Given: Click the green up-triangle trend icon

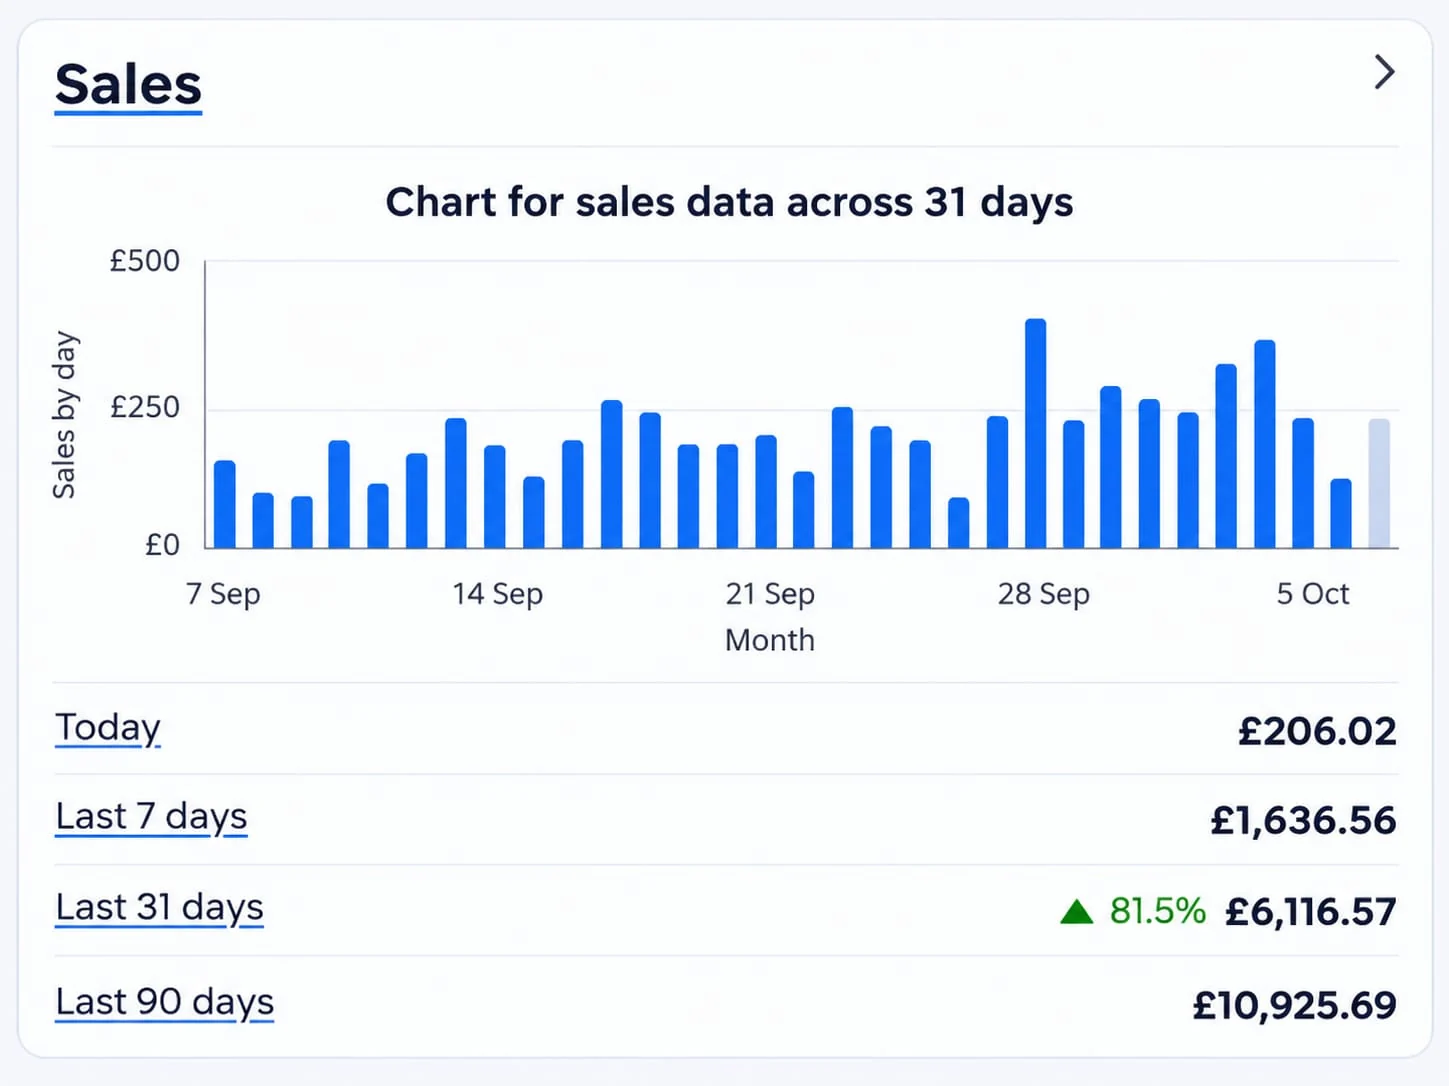Looking at the screenshot, I should point(1076,912).
